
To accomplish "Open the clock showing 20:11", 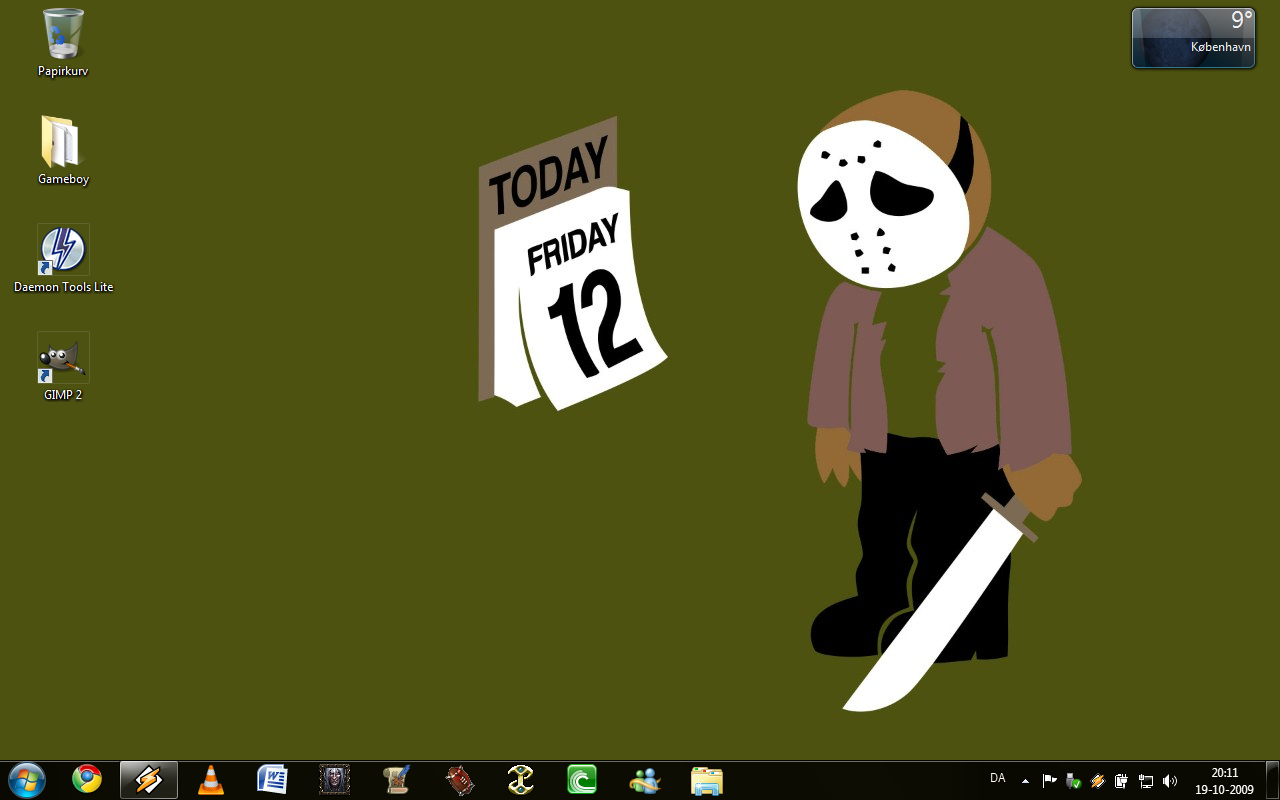I will pyautogui.click(x=1224, y=781).
